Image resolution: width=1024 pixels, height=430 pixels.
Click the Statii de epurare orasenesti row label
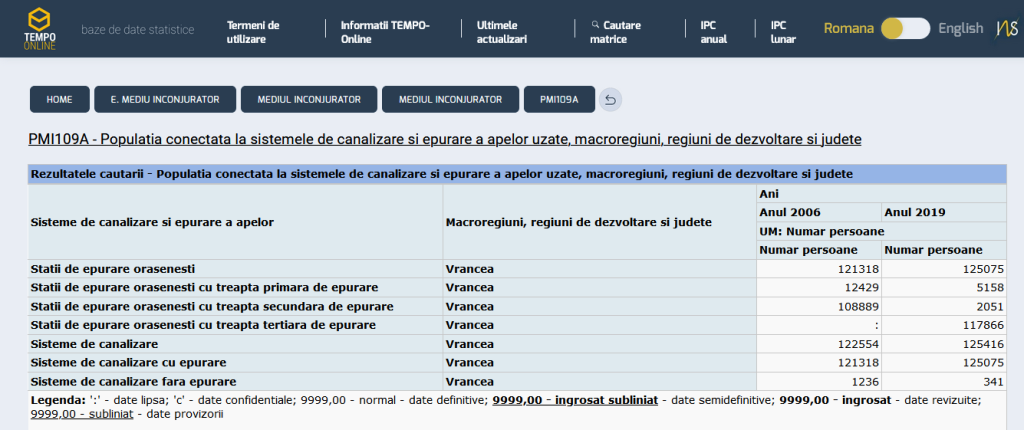coord(113,269)
